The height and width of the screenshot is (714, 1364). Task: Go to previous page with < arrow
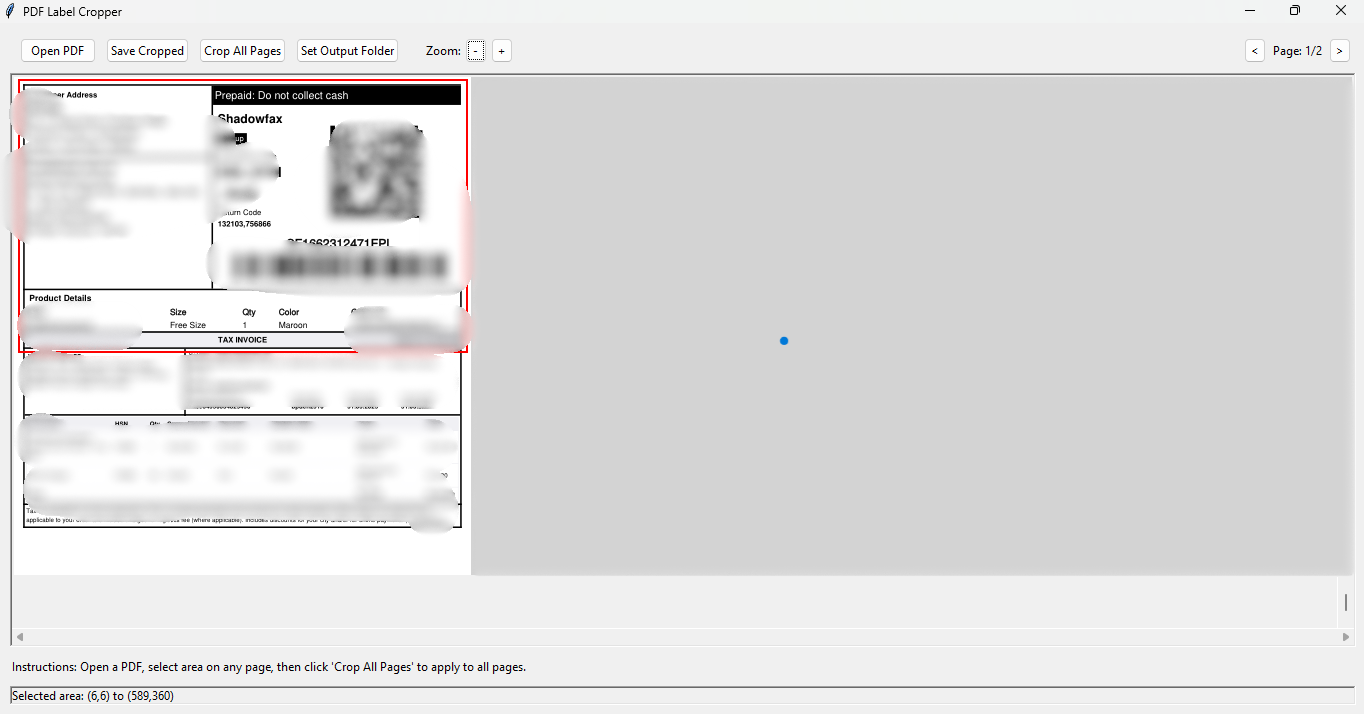tap(1255, 51)
